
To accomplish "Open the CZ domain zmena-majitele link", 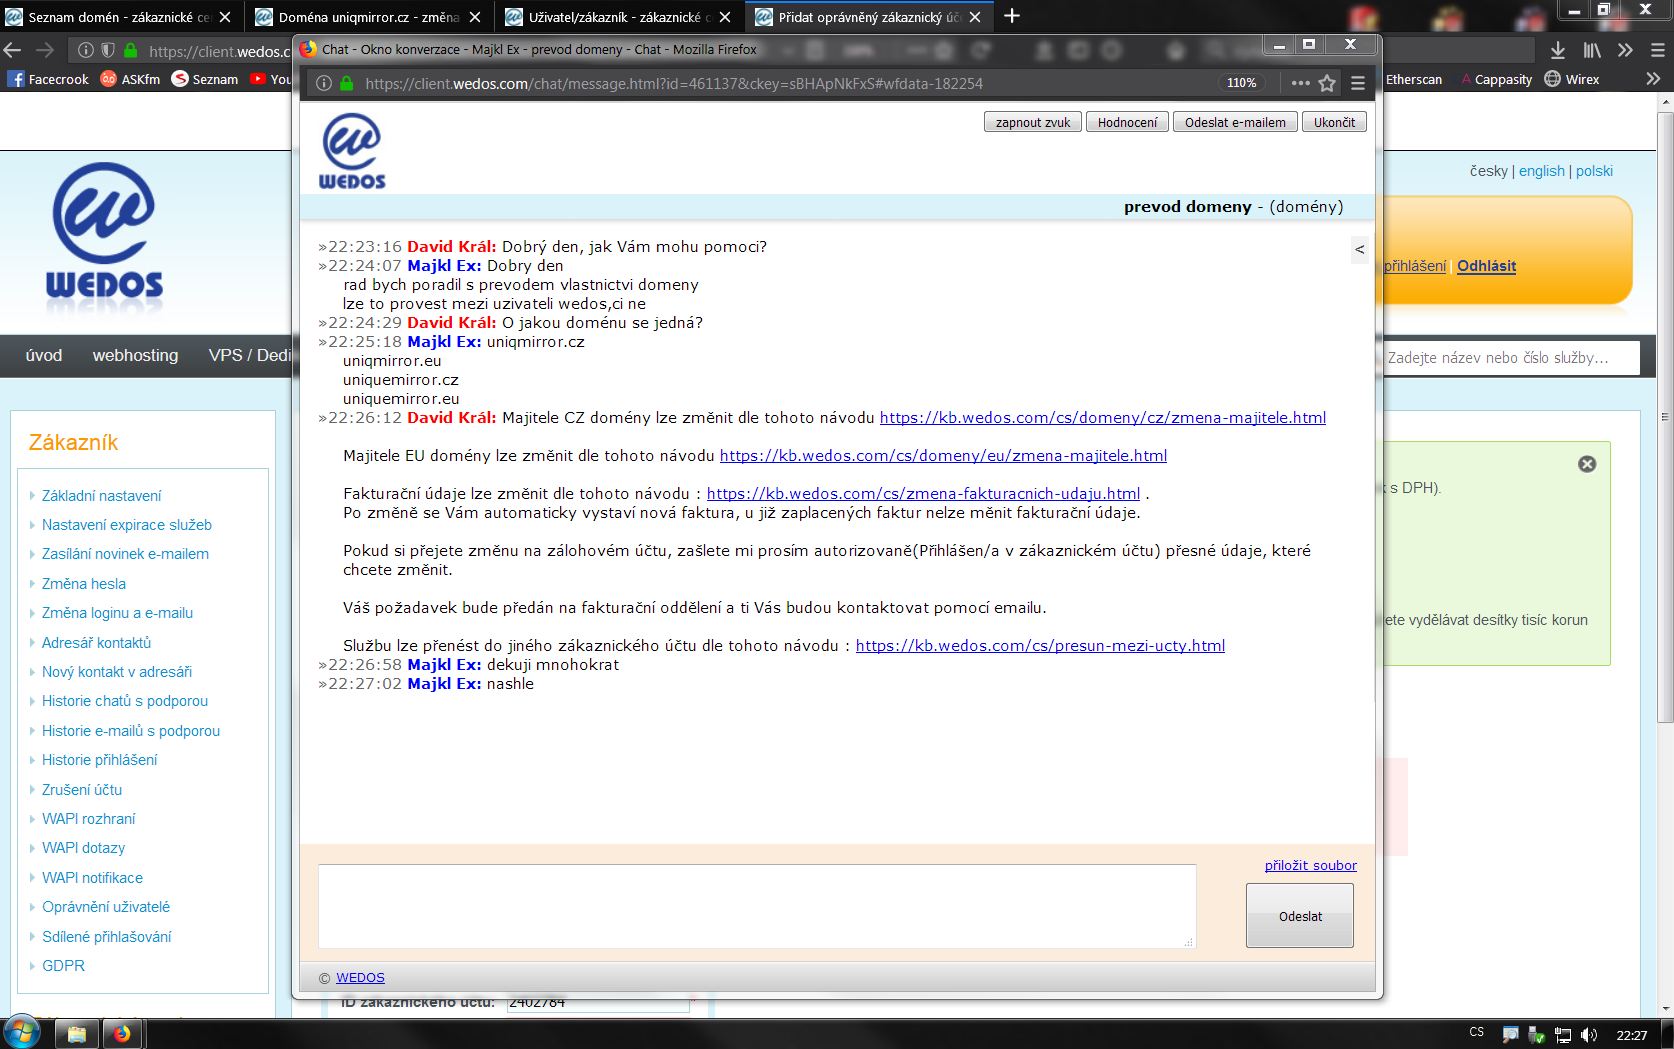I will 1103,418.
